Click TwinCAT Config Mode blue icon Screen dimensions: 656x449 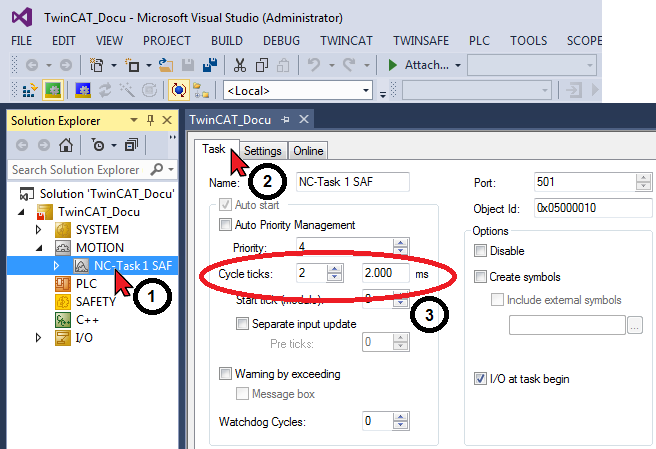[x=83, y=90]
